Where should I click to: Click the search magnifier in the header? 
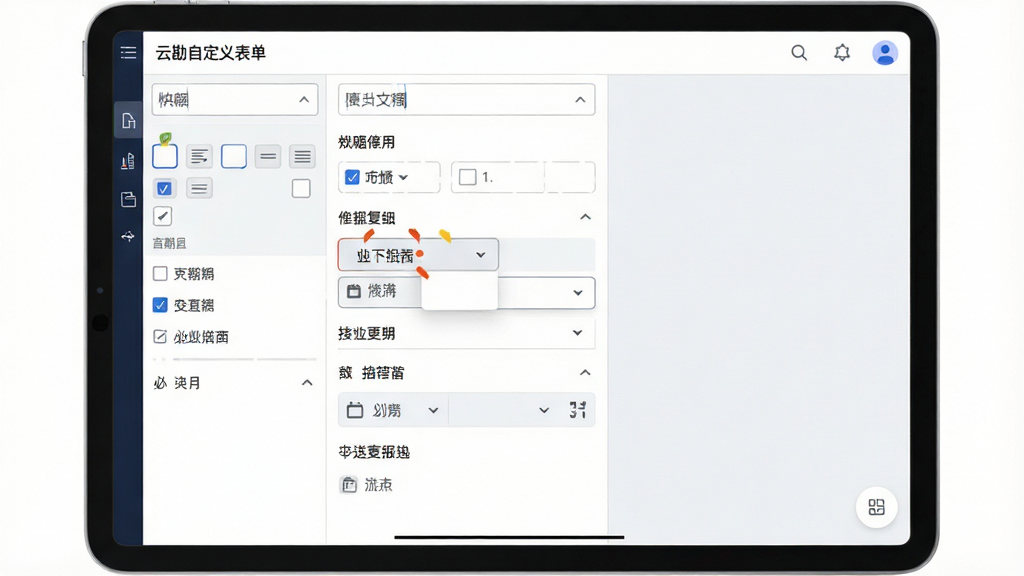click(x=799, y=53)
